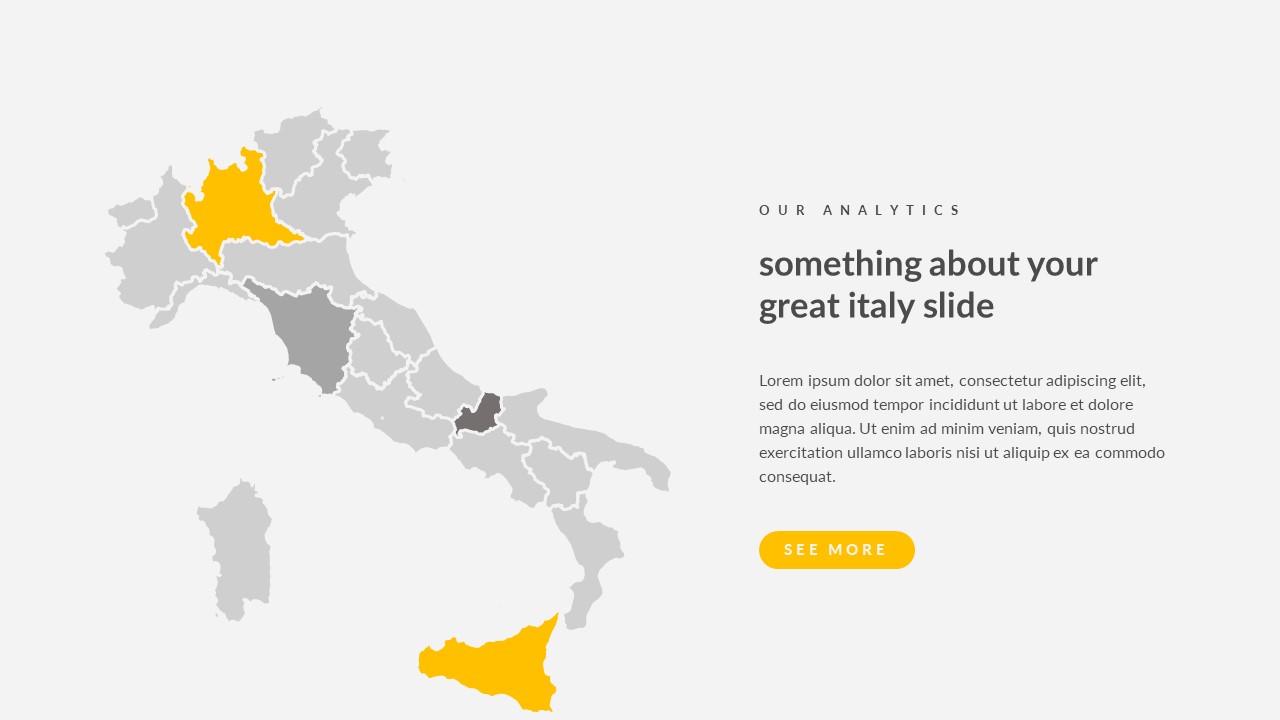
Task: Select the Friuli region in the far northeast
Action: coord(365,153)
